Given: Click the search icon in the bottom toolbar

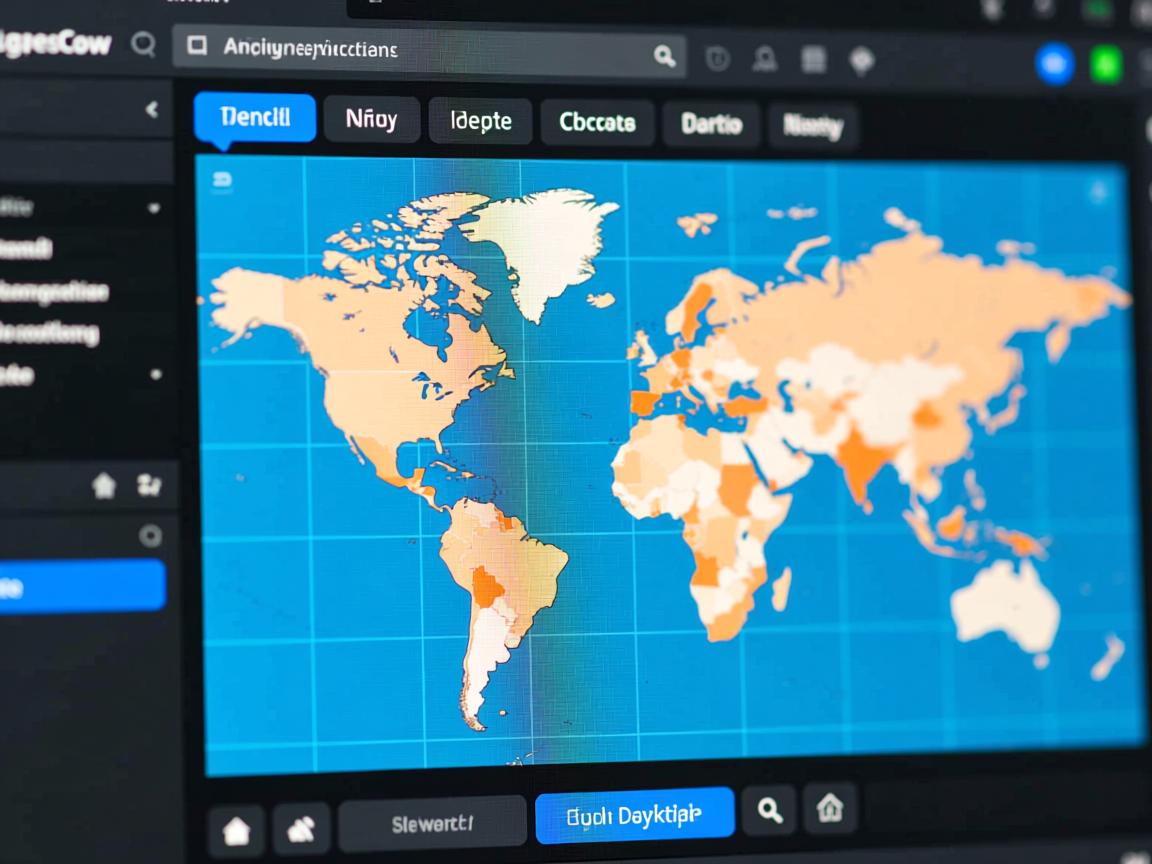Looking at the screenshot, I should pos(770,810).
